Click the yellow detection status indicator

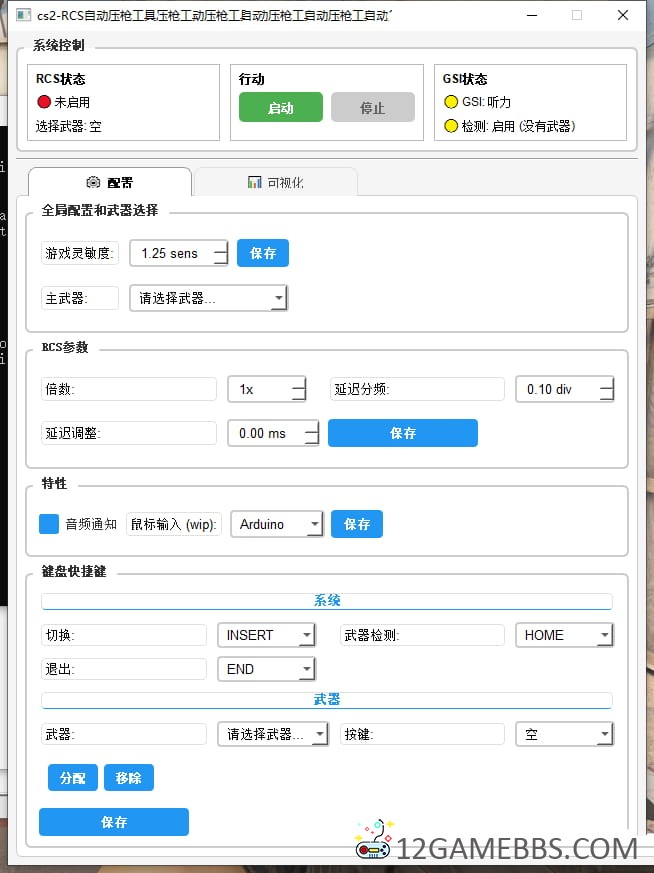click(451, 126)
